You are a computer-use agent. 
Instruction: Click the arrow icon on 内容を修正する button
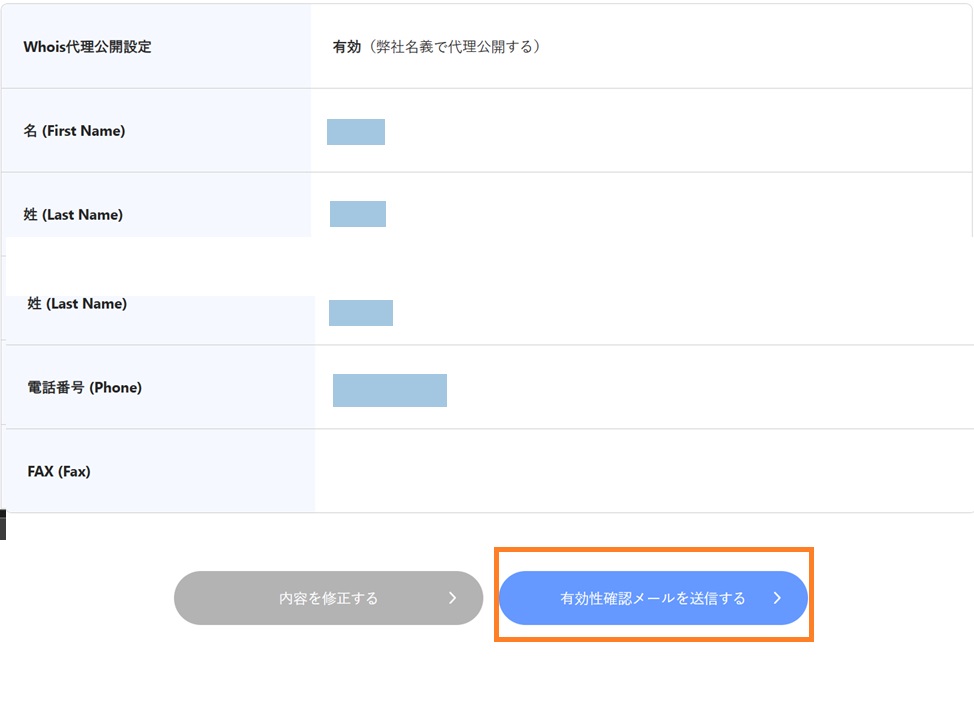click(x=452, y=598)
